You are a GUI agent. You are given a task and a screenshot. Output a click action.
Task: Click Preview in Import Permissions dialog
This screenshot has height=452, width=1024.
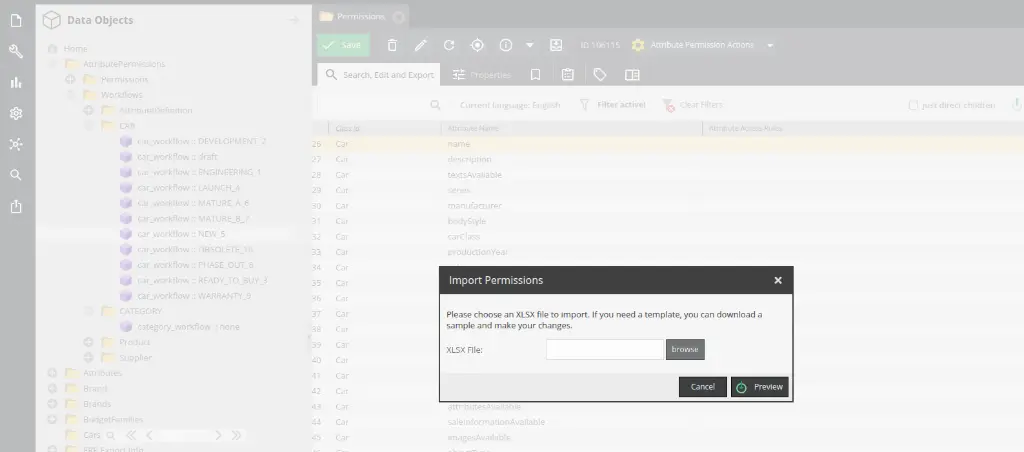pos(760,387)
